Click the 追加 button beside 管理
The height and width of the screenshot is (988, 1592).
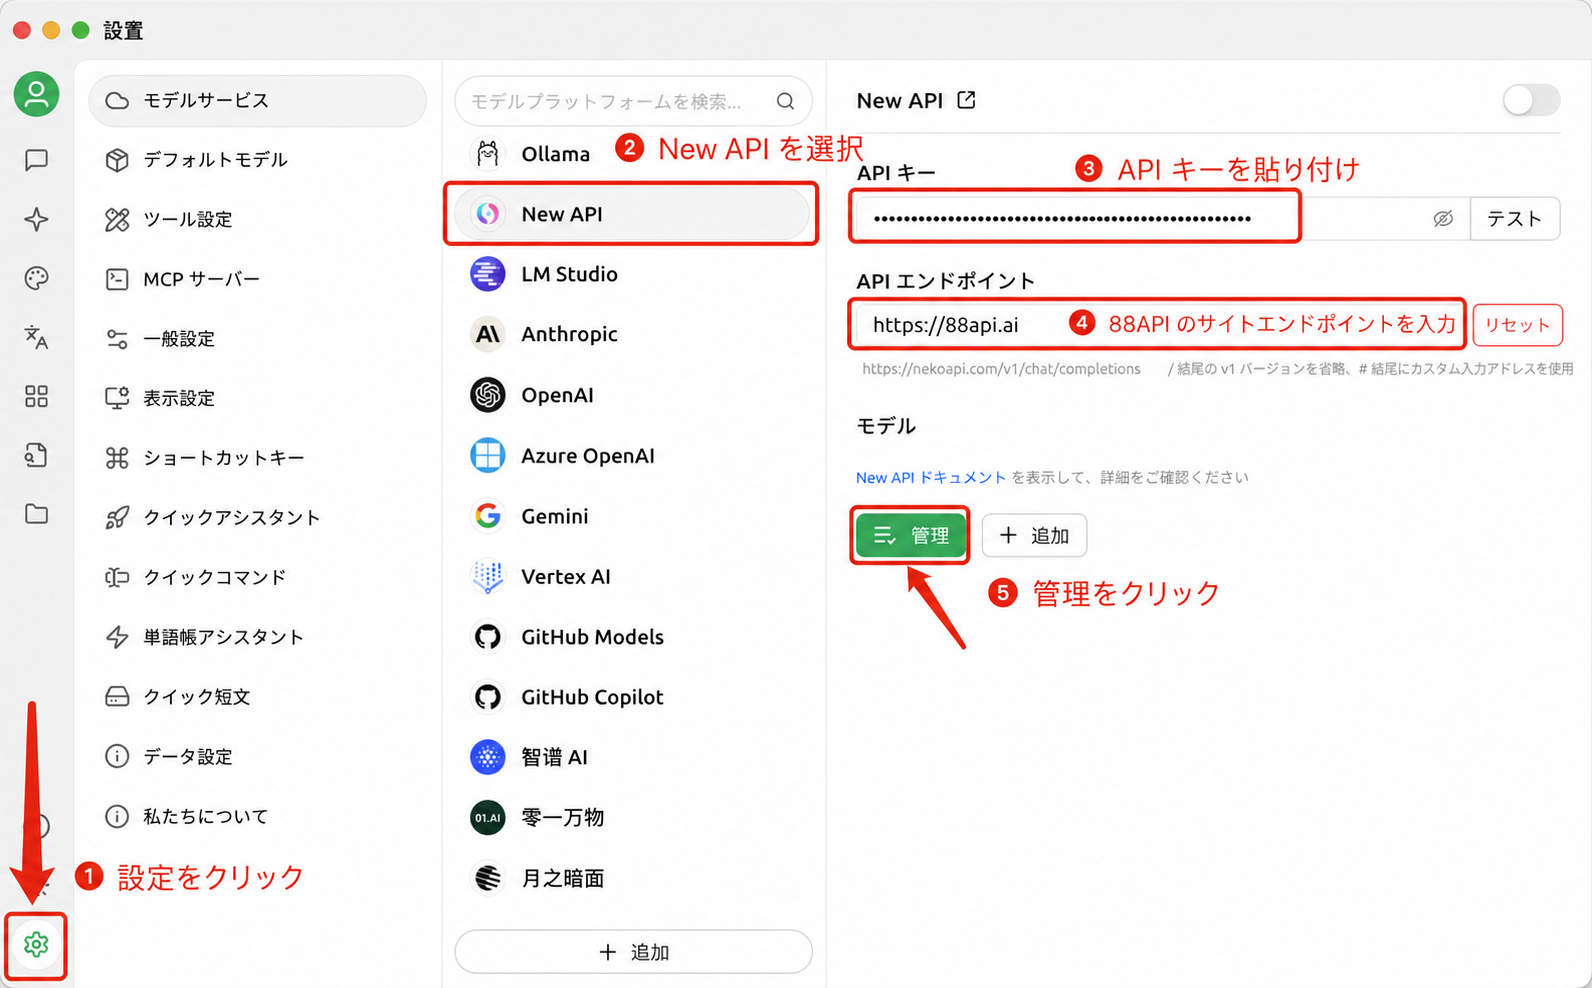(1034, 536)
